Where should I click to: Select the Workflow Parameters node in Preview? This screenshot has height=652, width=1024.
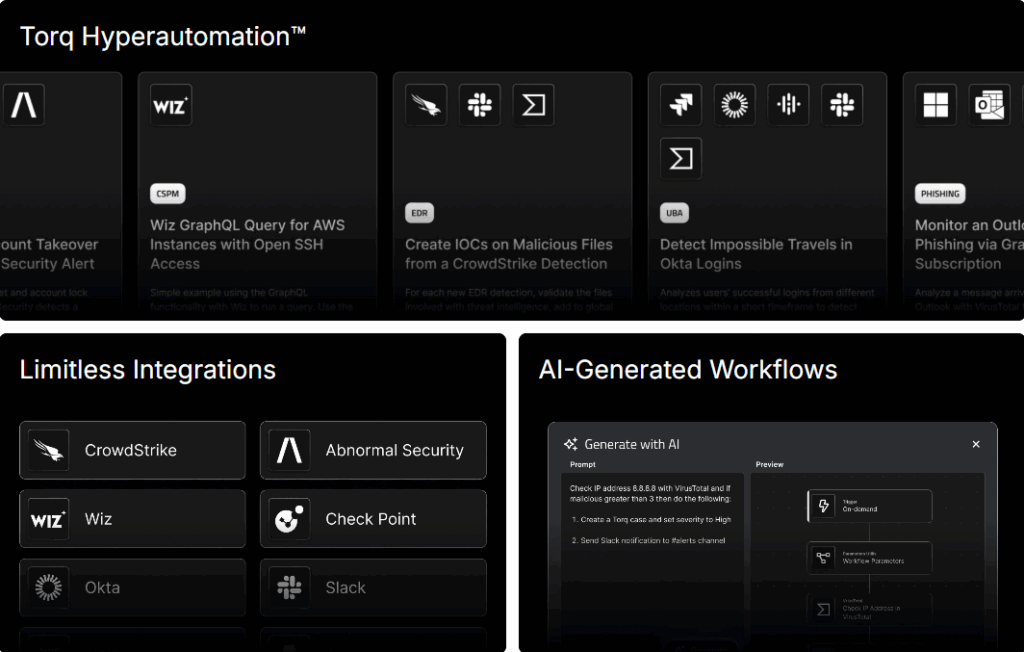[870, 557]
